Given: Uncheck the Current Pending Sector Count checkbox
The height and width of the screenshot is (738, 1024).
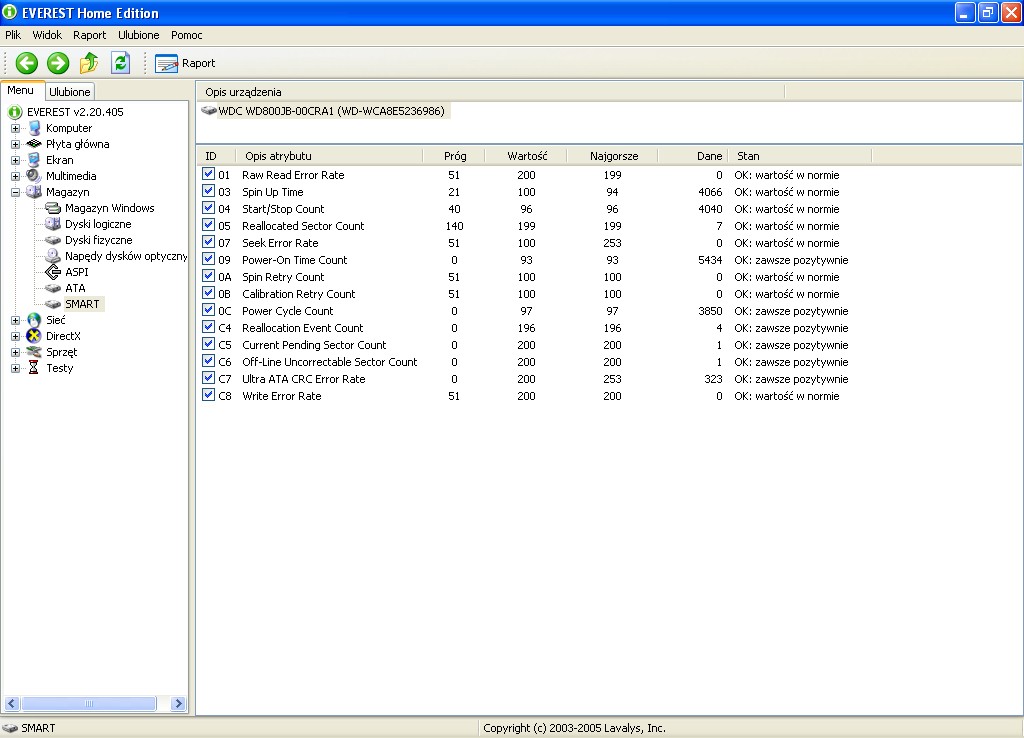Looking at the screenshot, I should [x=208, y=344].
